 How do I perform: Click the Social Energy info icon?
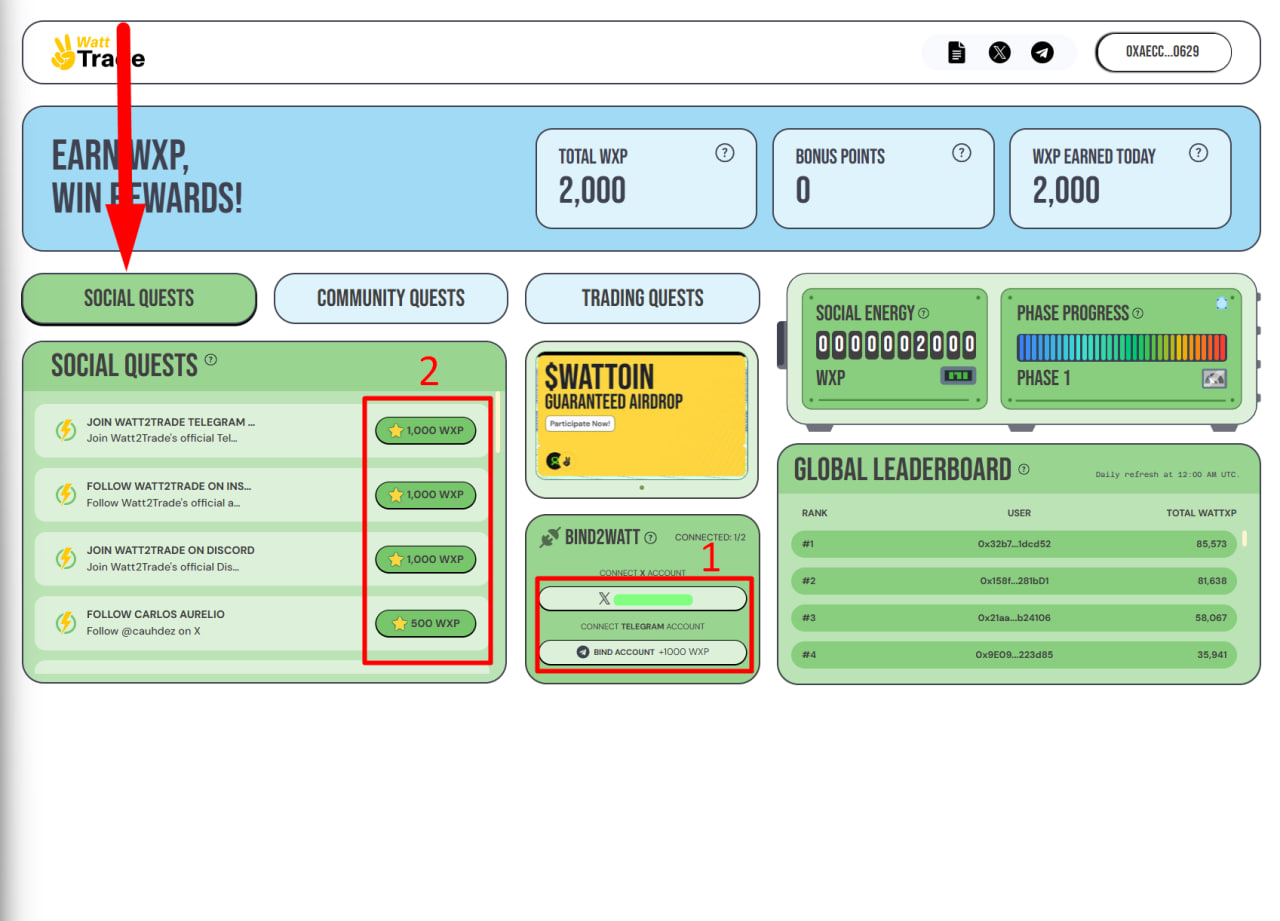point(923,313)
